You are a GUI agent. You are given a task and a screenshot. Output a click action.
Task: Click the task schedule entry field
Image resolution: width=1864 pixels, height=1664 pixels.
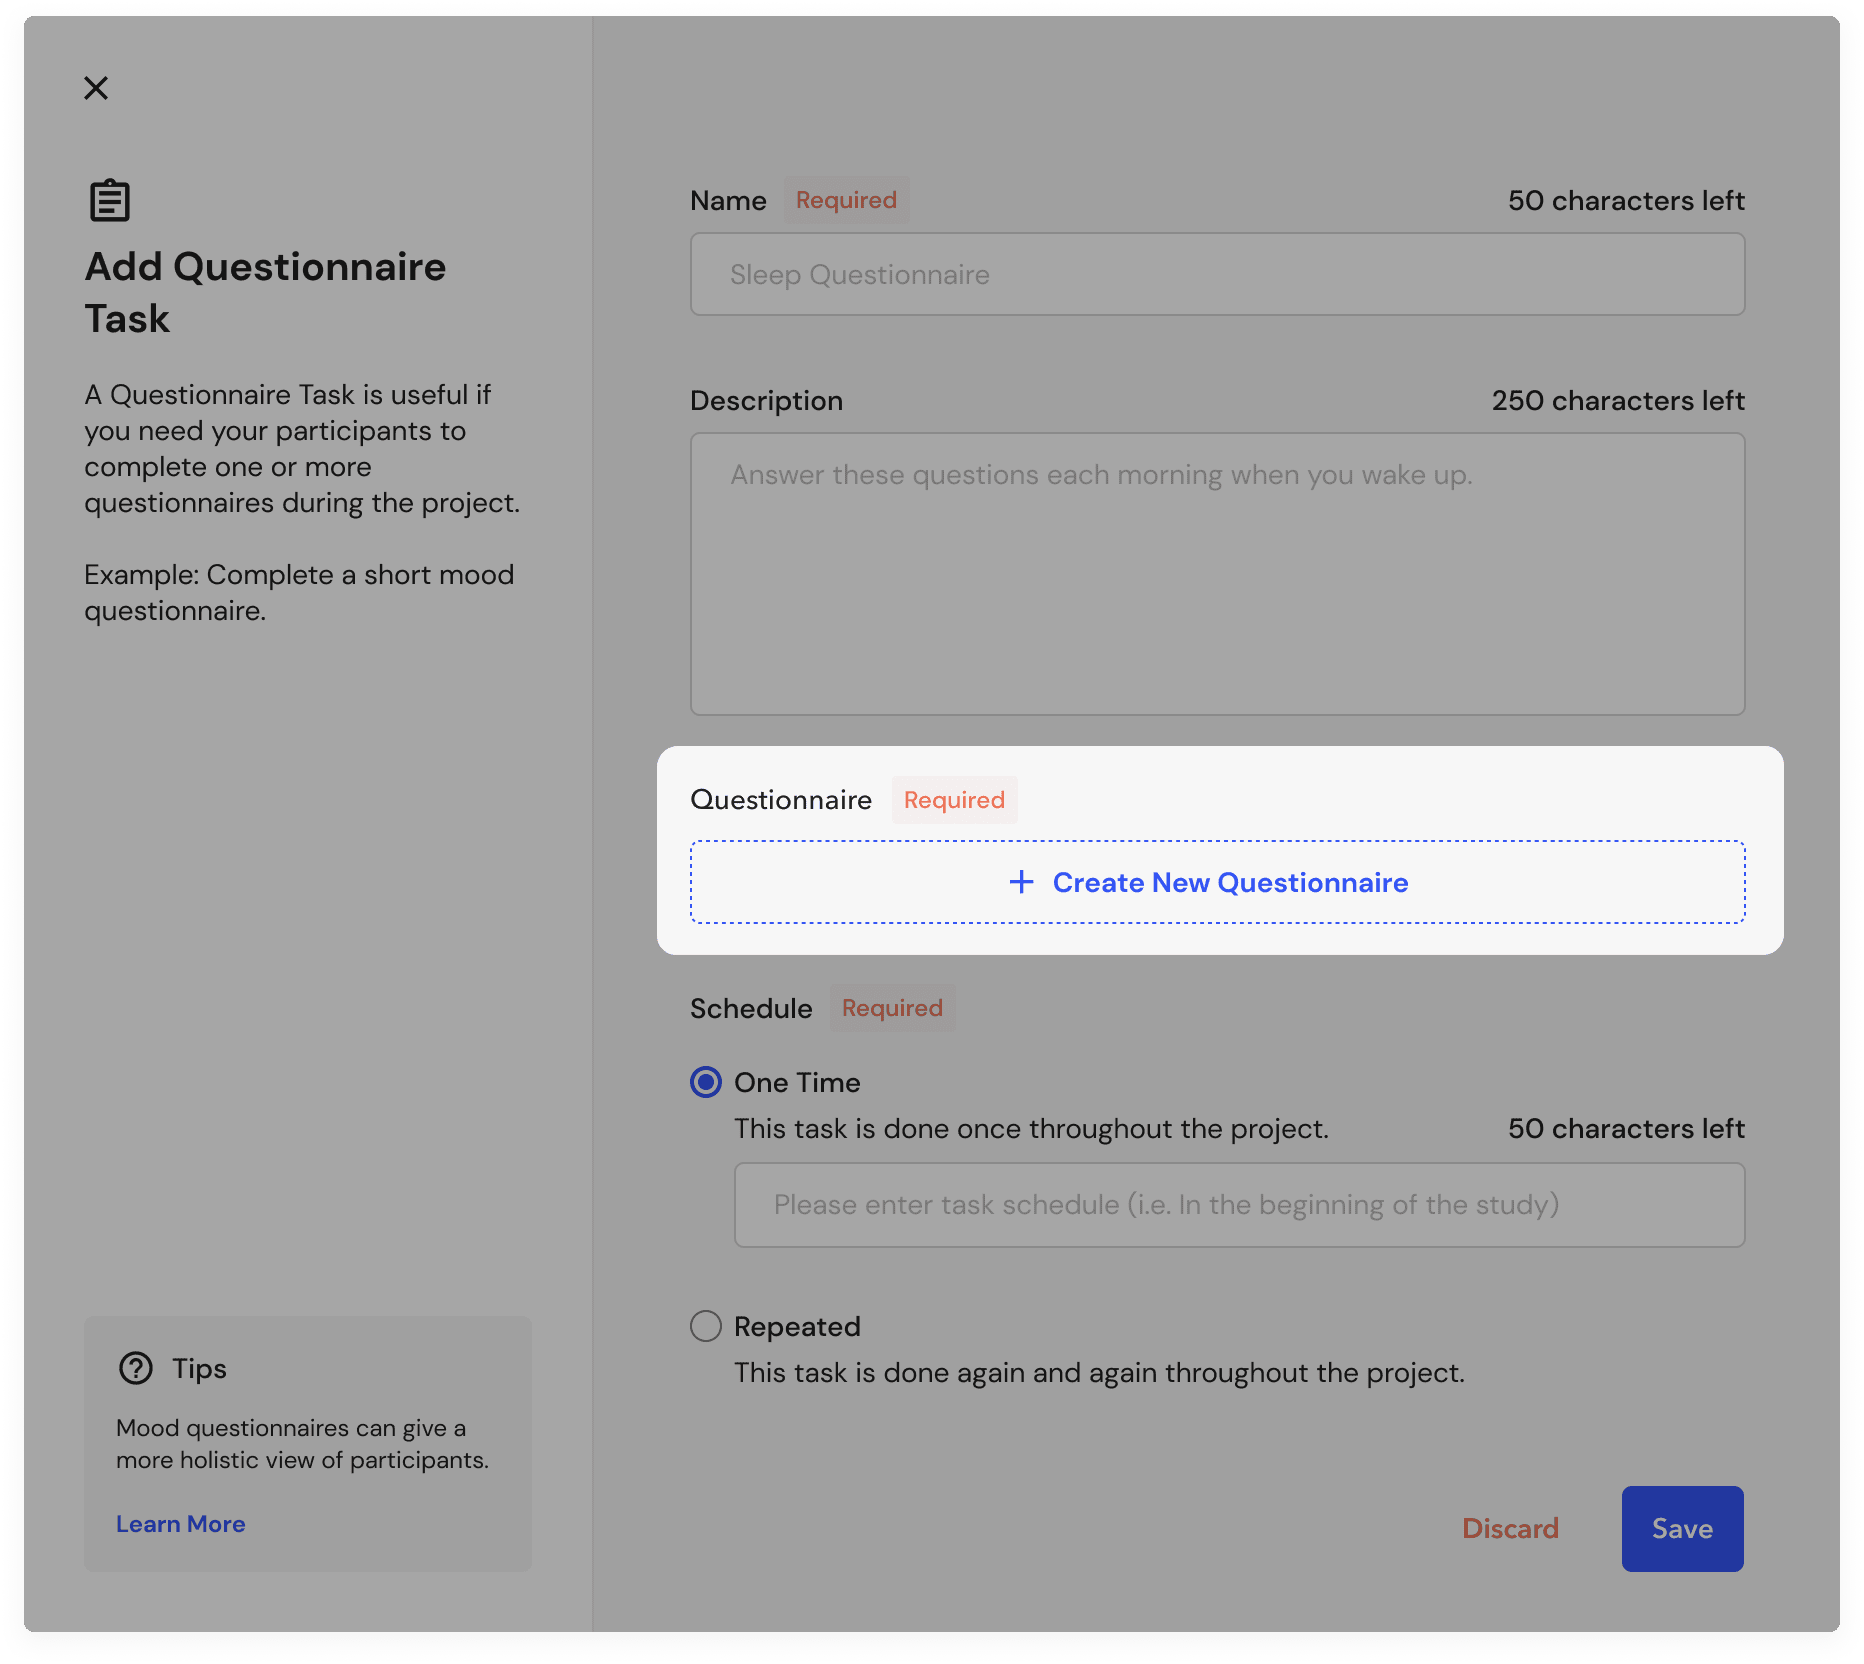pyautogui.click(x=1239, y=1204)
